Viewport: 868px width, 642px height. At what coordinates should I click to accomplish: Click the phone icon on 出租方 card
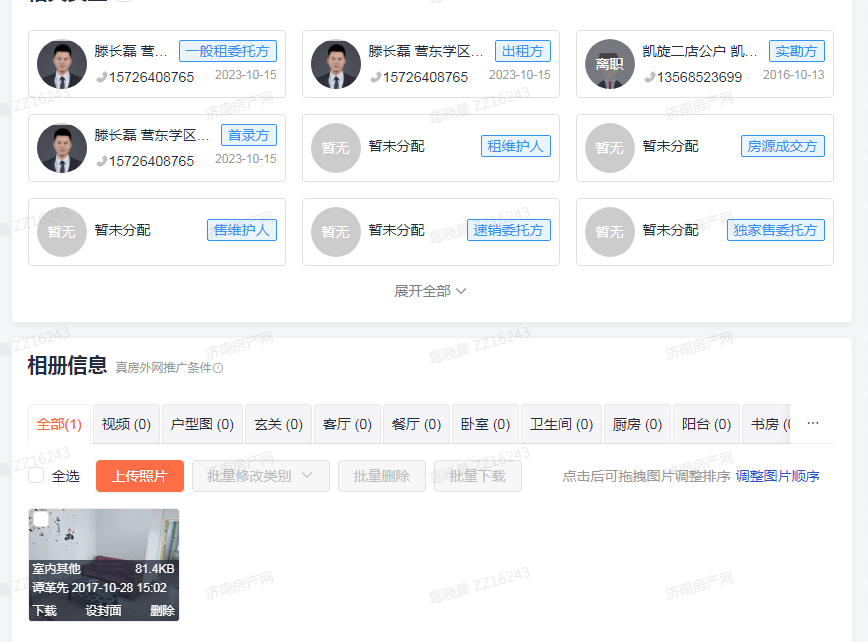point(375,77)
